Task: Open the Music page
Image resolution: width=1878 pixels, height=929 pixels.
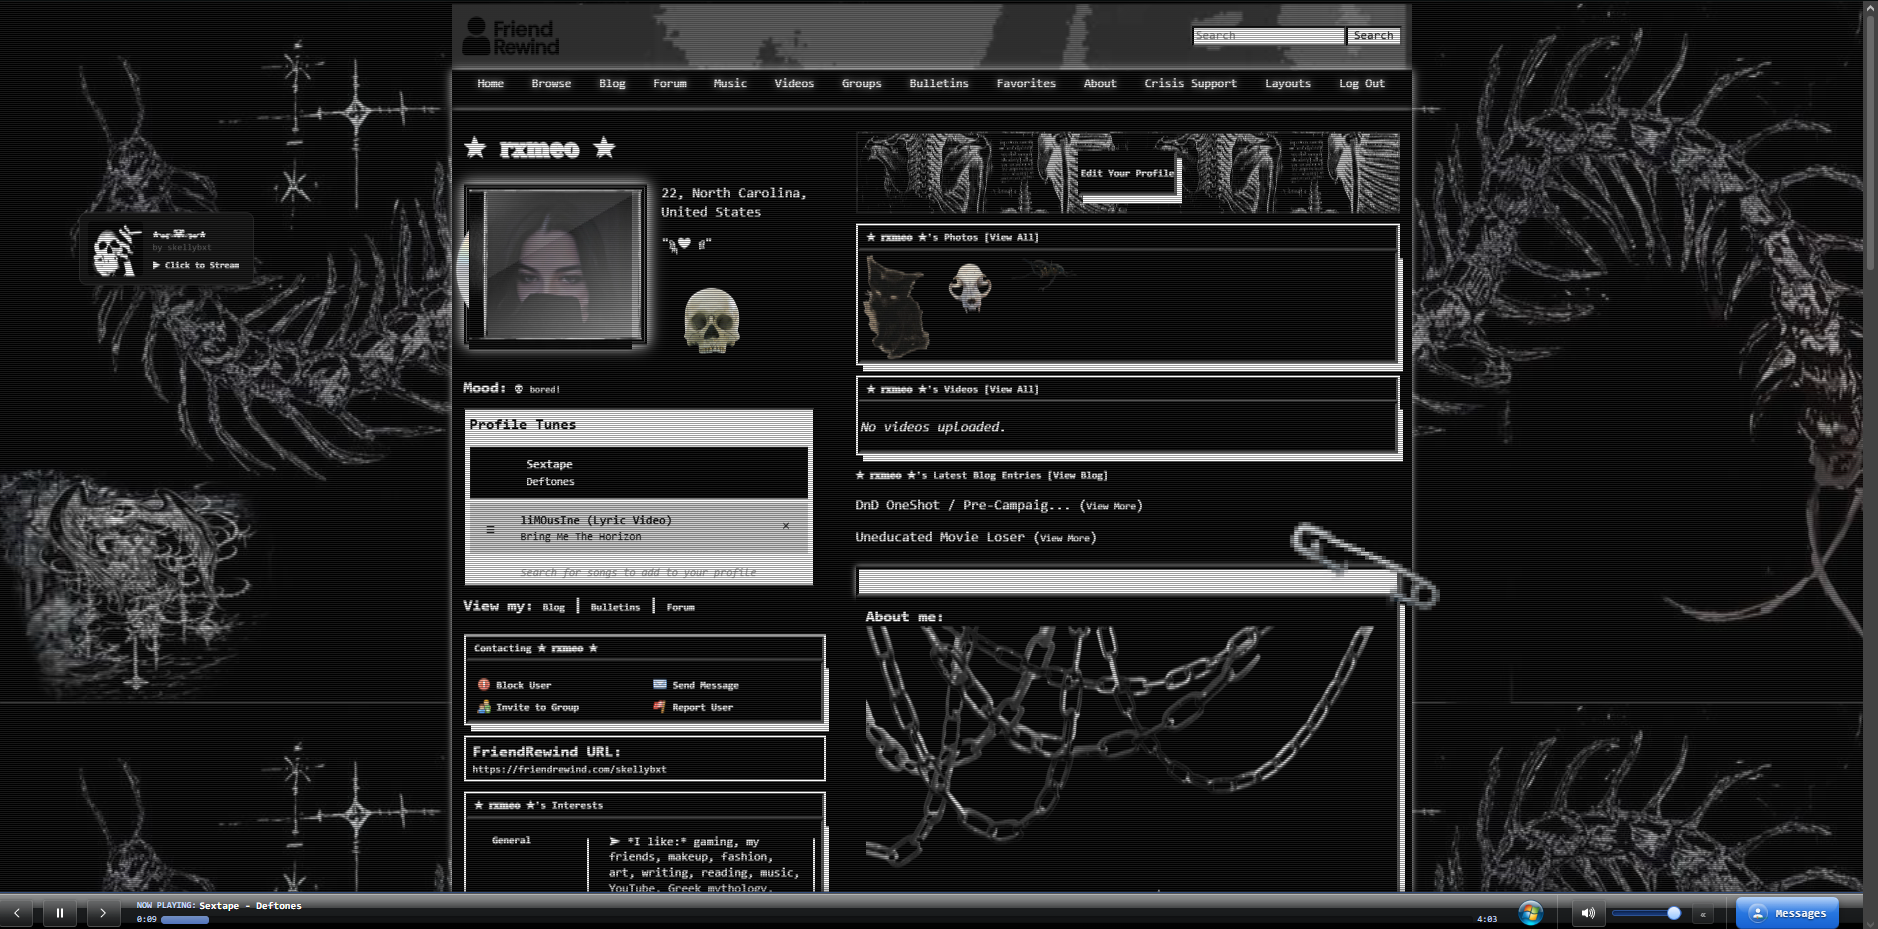Action: [x=730, y=84]
